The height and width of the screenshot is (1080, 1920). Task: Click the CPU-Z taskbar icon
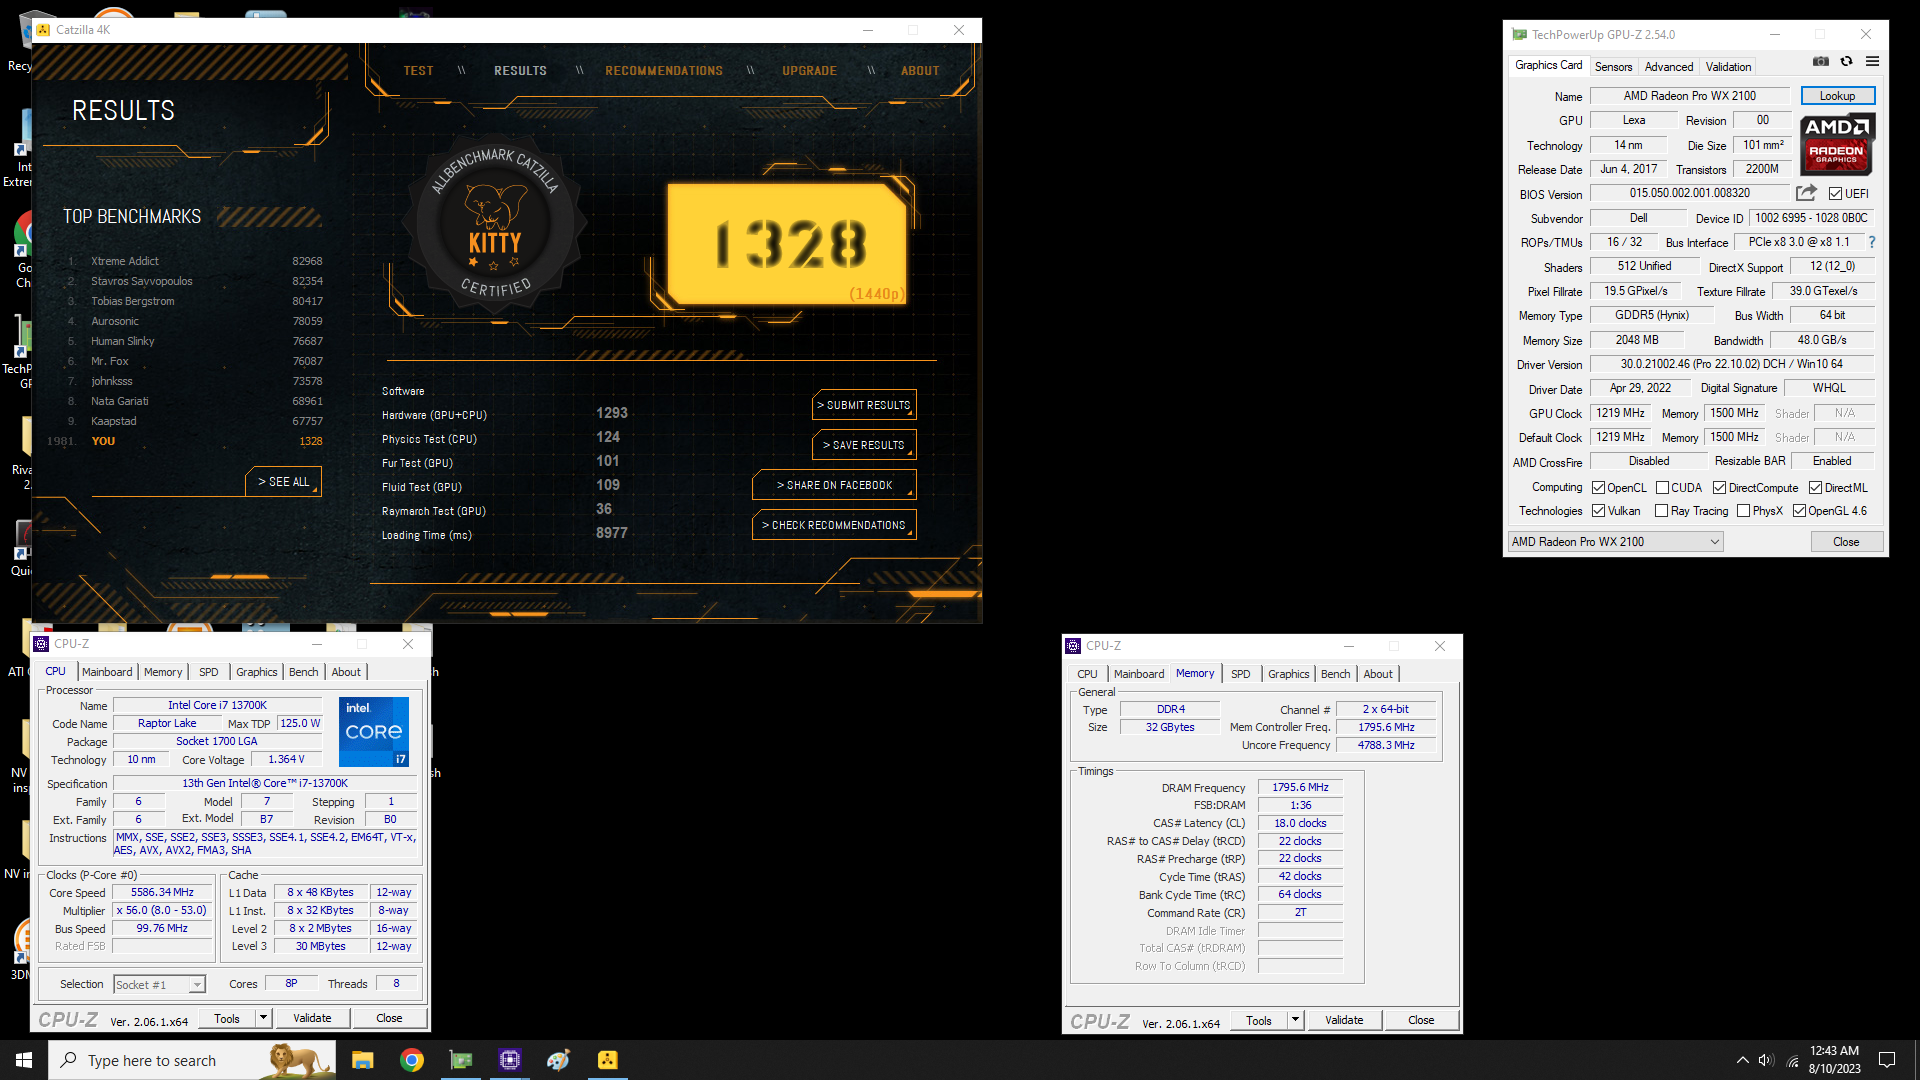510,1060
